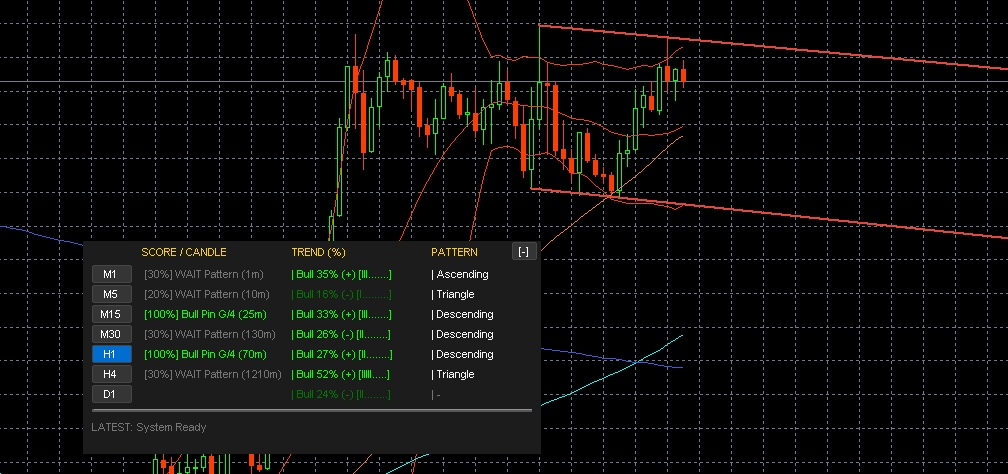The width and height of the screenshot is (1008, 474).
Task: Select the M5 timeframe button
Action: 111,294
